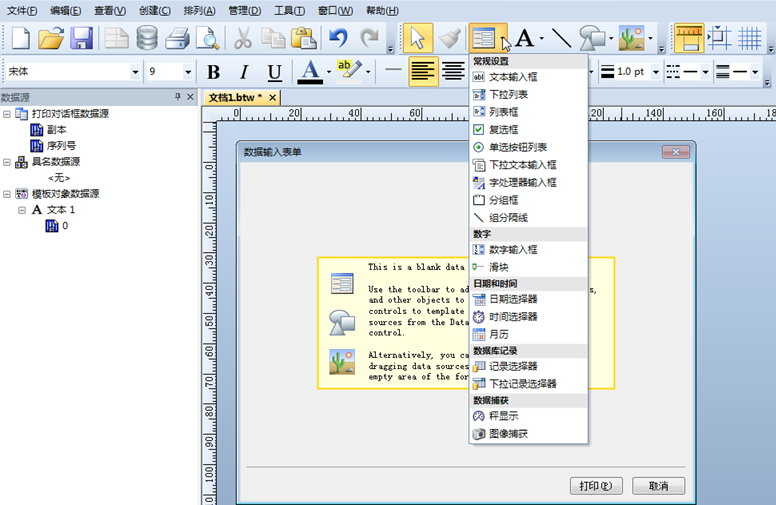This screenshot has width=776, height=505.
Task: Click the Print Preview magnifier icon
Action: pyautogui.click(x=207, y=39)
